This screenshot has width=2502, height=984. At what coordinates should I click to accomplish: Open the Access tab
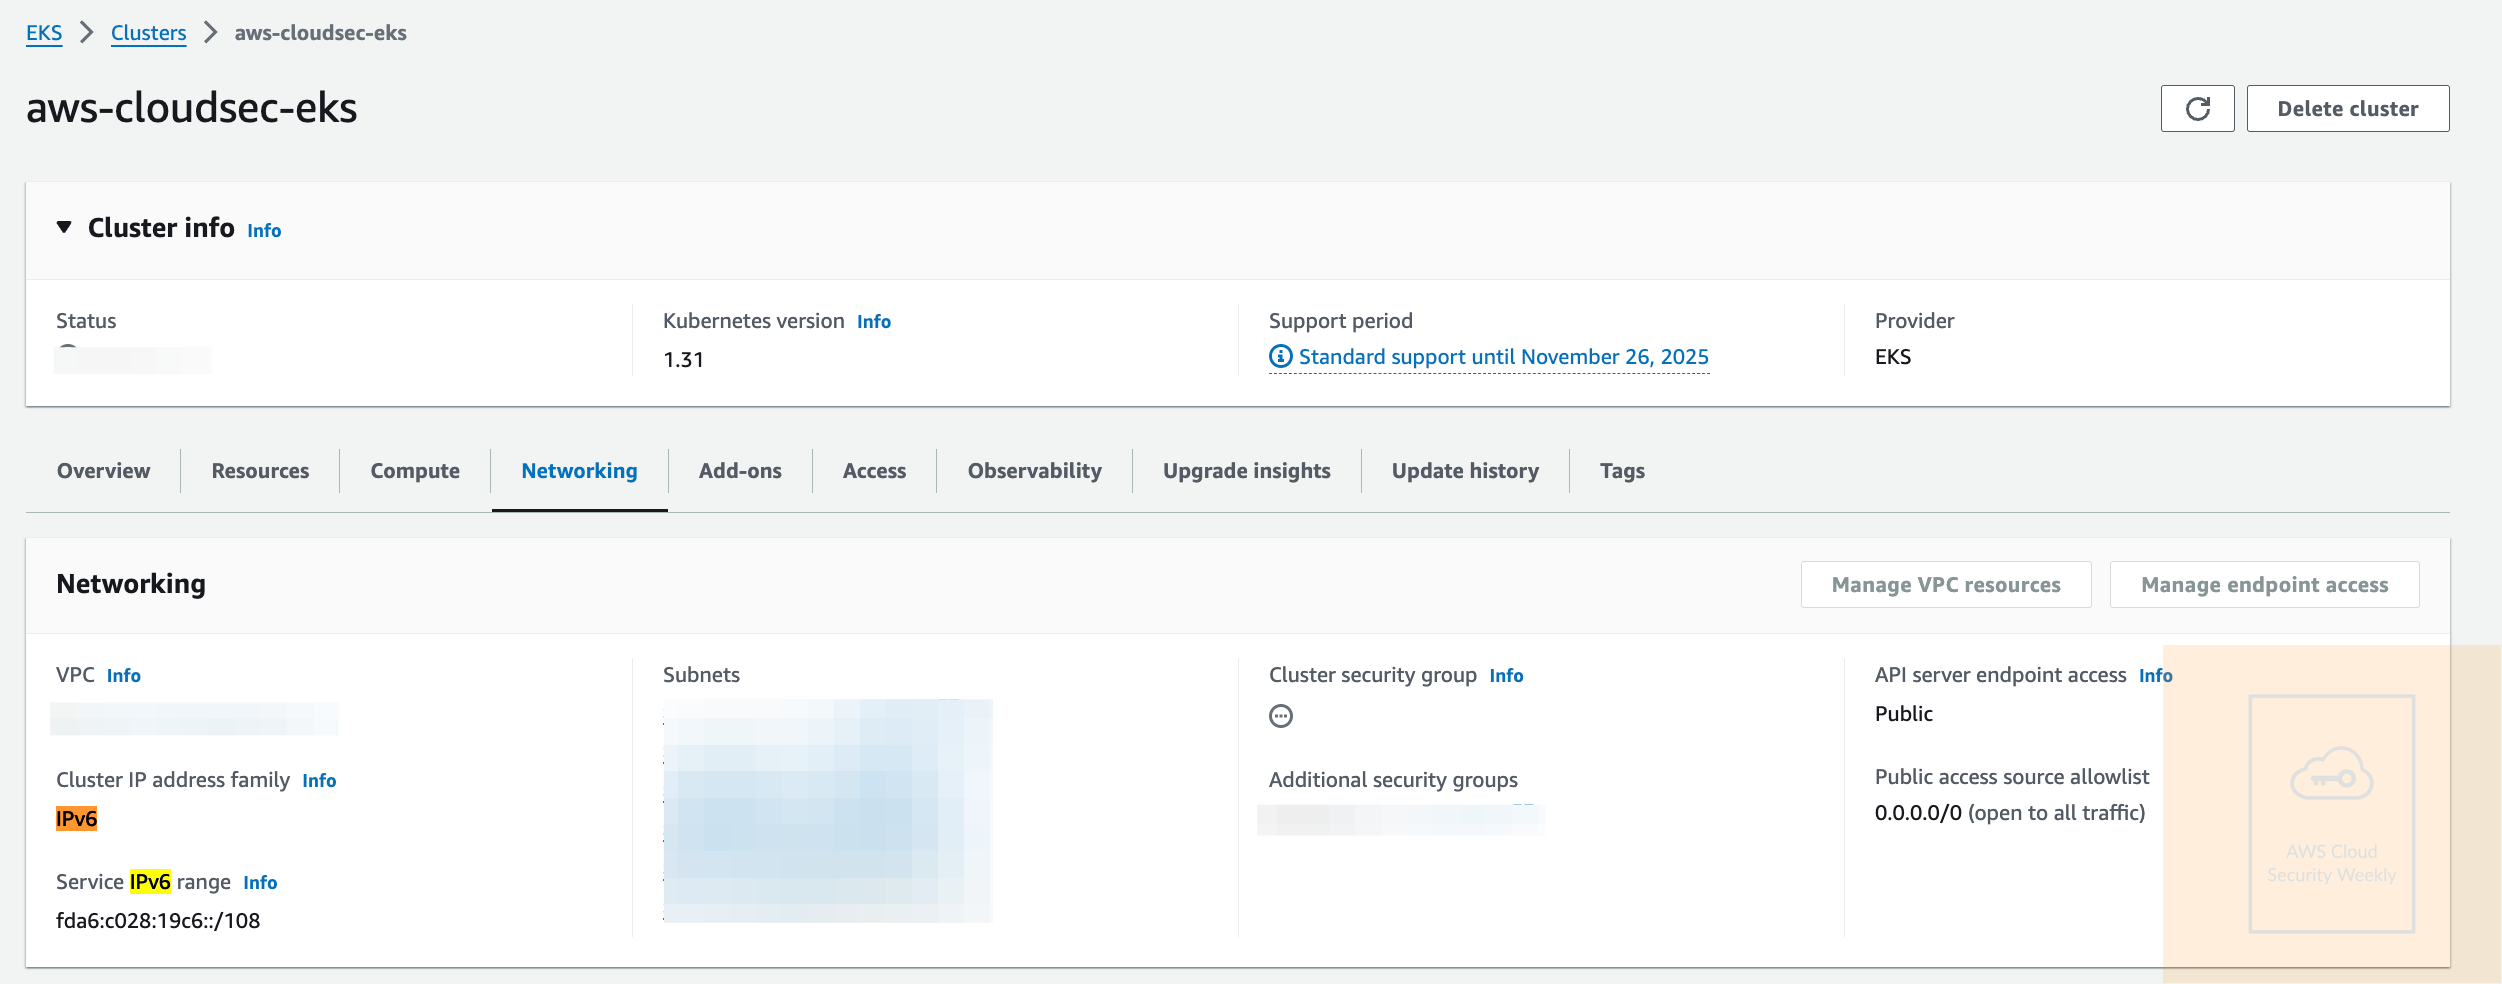pyautogui.click(x=874, y=471)
